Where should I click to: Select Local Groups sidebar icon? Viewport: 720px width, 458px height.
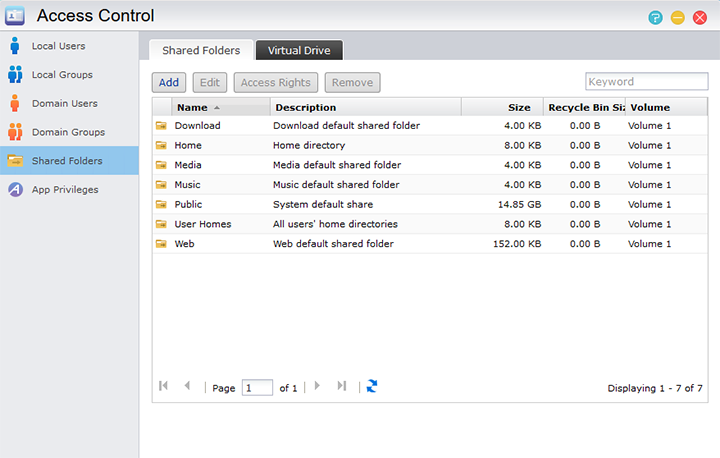15,75
